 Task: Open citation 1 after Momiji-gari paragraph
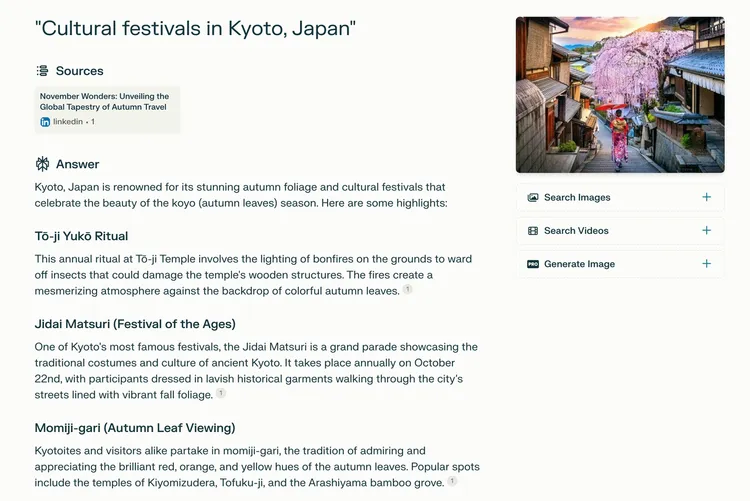452,481
